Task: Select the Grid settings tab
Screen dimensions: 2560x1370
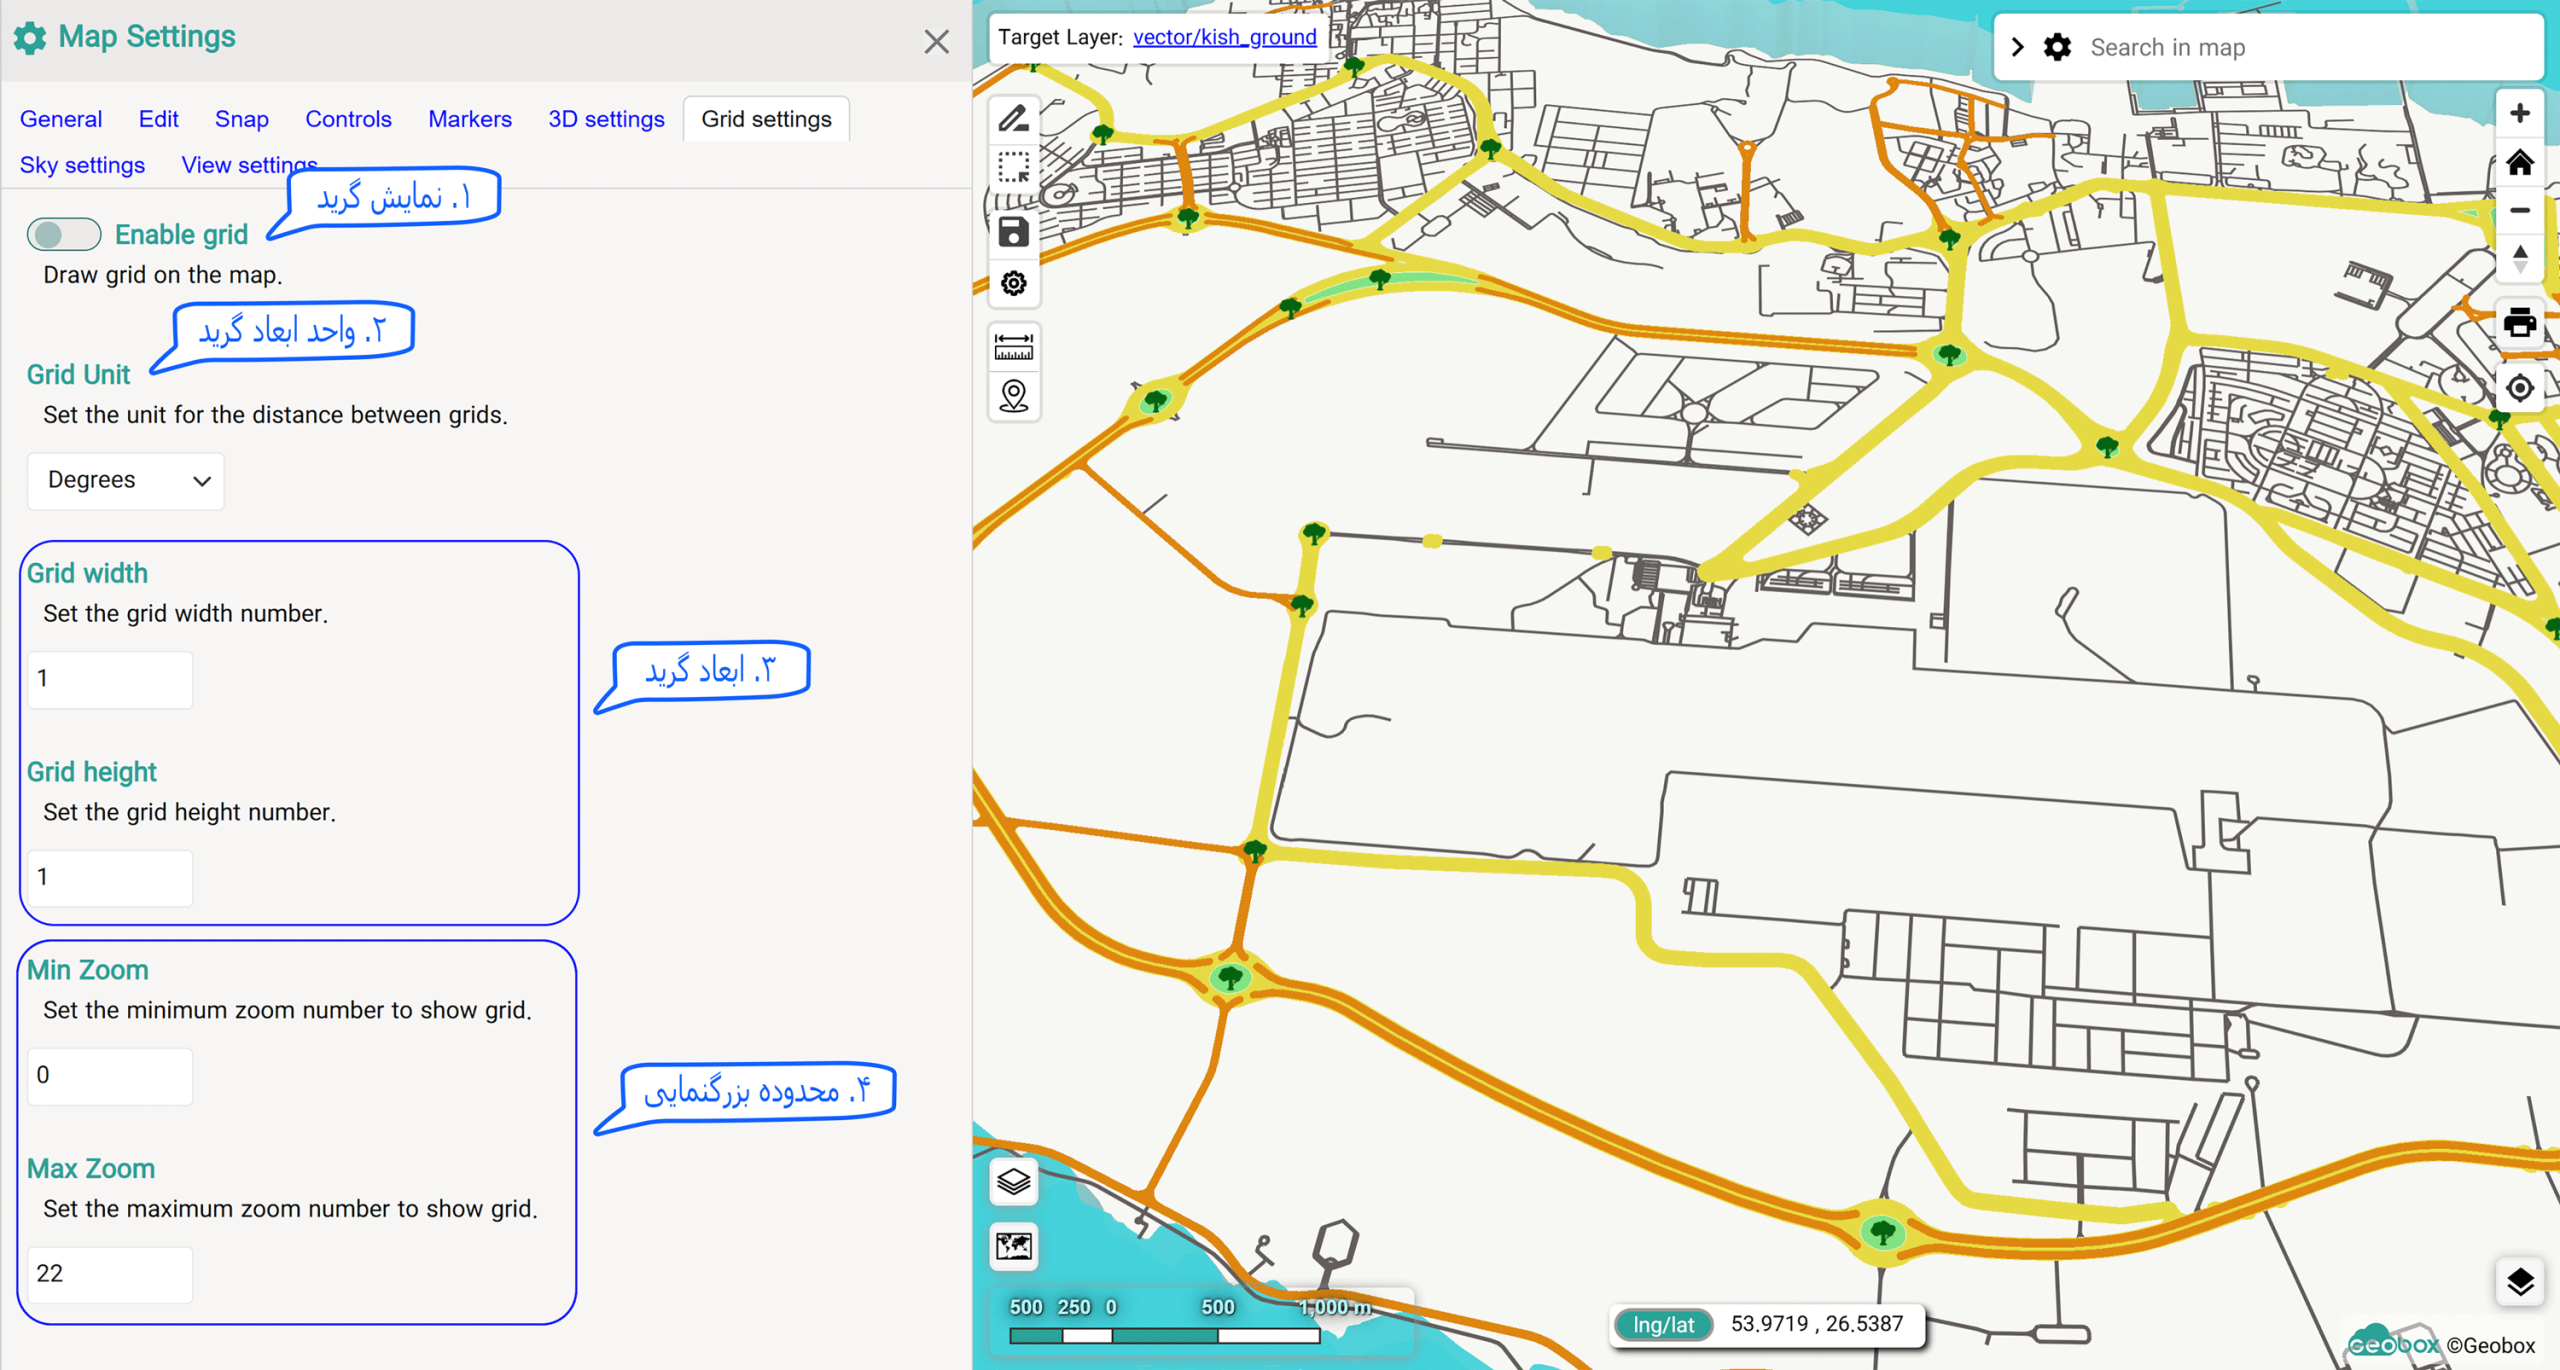Action: [766, 119]
